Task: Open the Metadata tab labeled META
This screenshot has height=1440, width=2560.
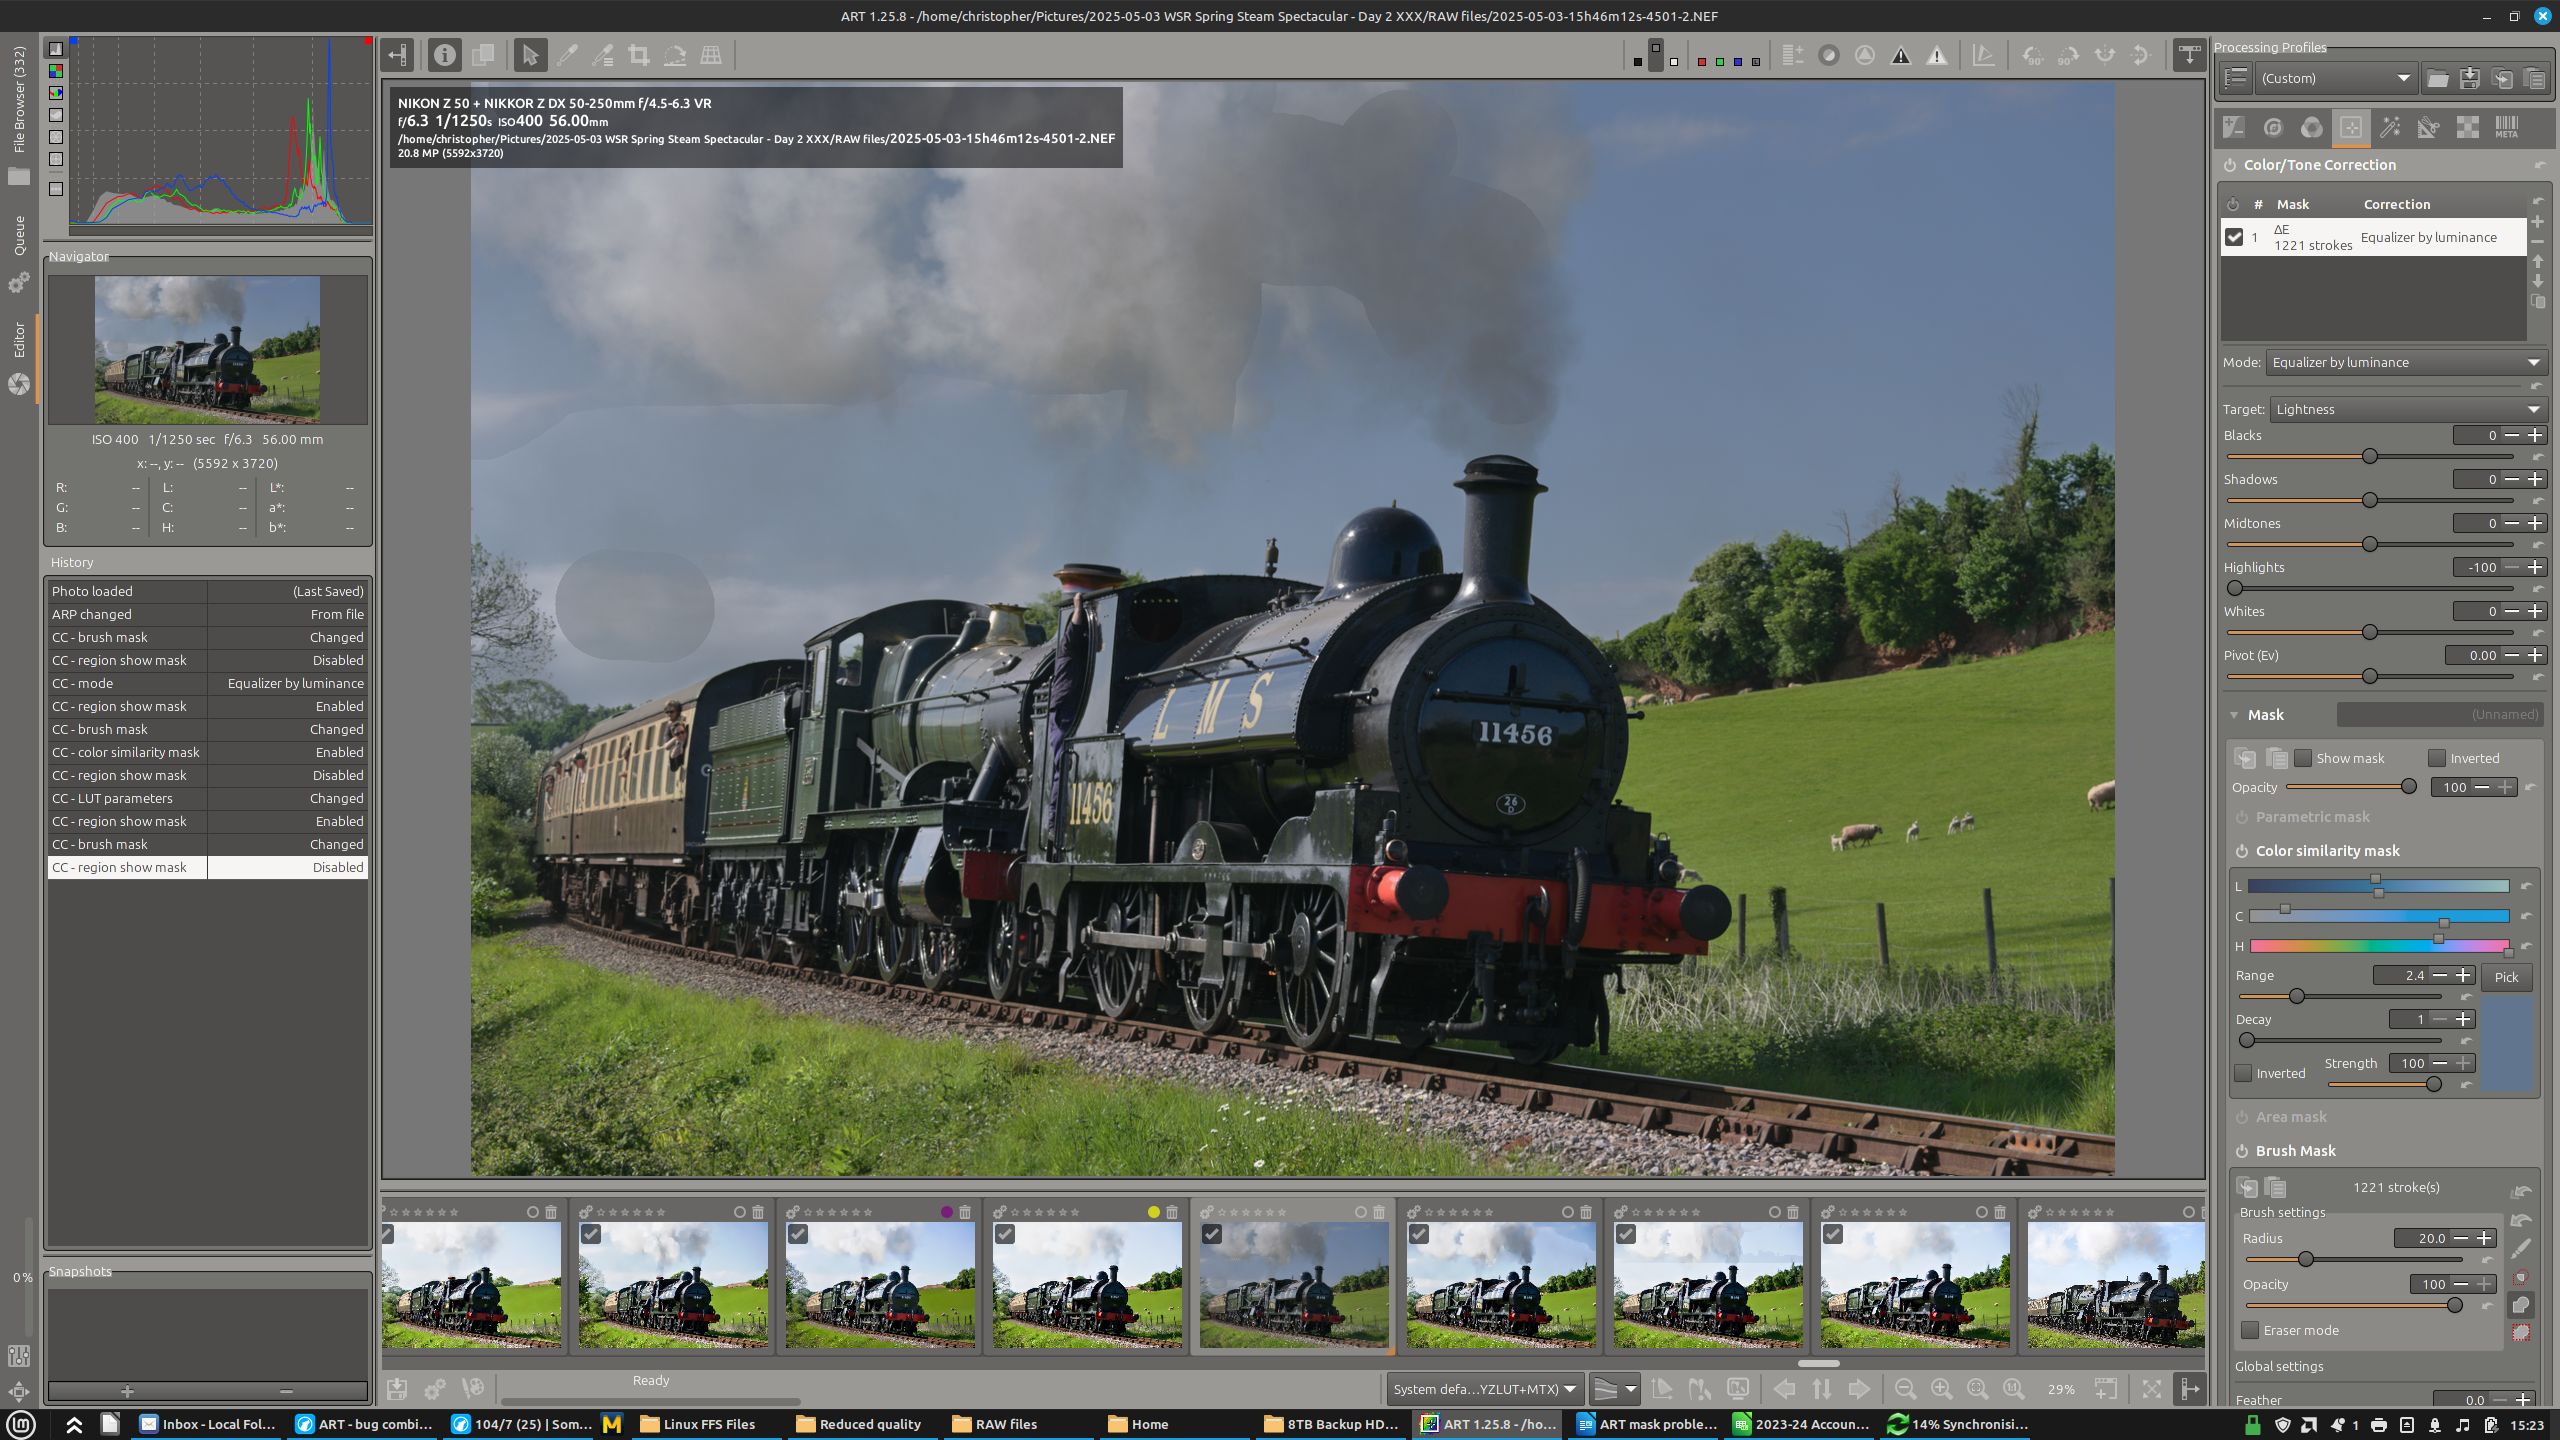Action: [x=2506, y=127]
